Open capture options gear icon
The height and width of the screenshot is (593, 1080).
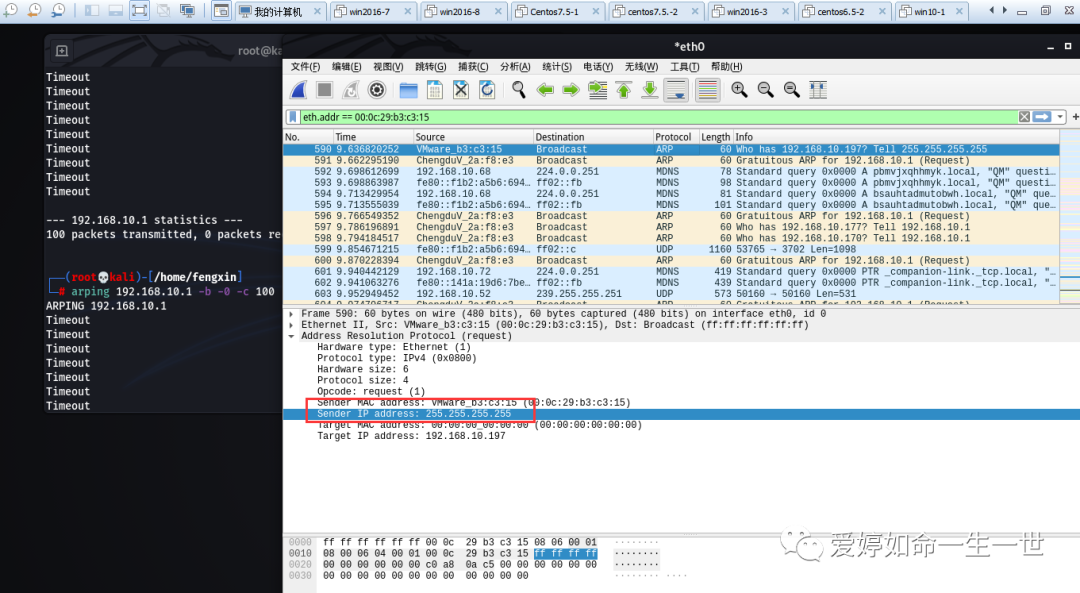point(377,90)
